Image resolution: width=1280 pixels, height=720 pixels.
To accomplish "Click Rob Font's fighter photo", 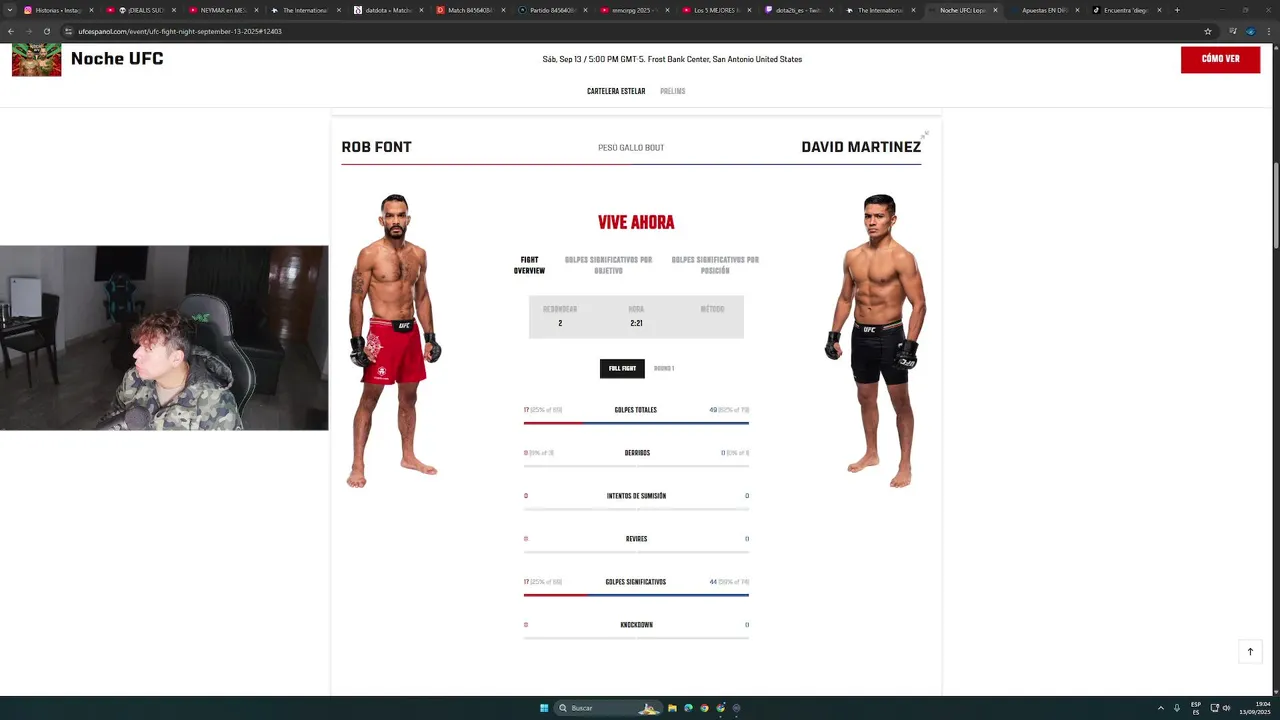I will pyautogui.click(x=394, y=340).
